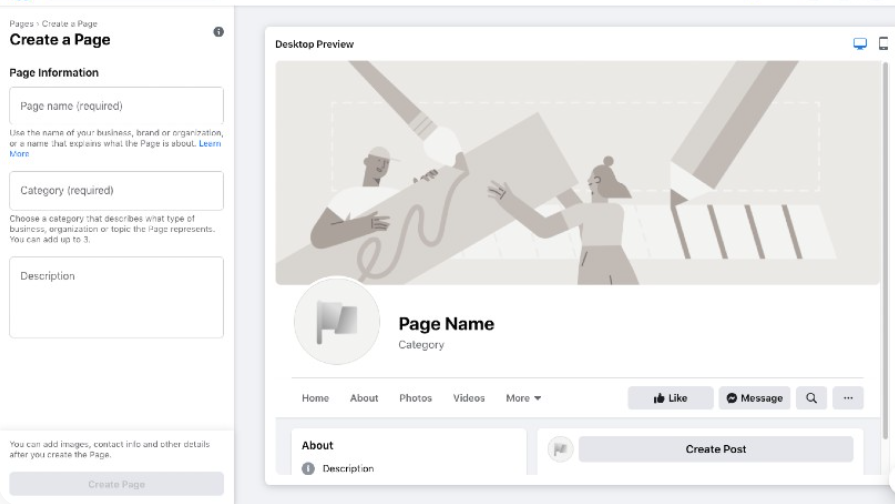The width and height of the screenshot is (895, 504).
Task: Expand the More dropdown in page navigation
Action: pyautogui.click(x=523, y=398)
